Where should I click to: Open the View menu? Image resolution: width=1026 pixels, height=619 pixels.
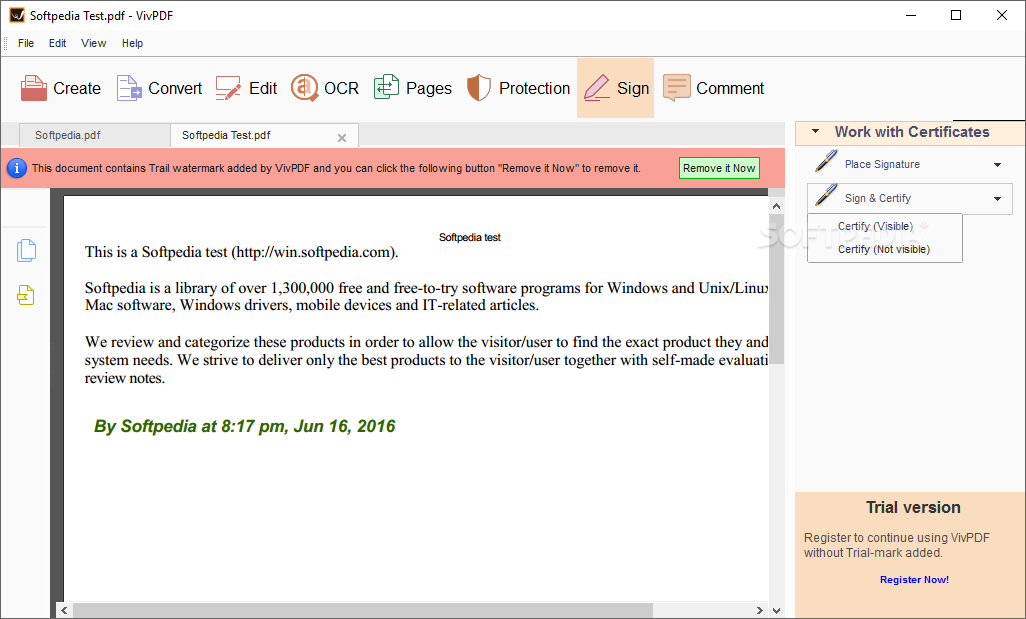click(94, 43)
